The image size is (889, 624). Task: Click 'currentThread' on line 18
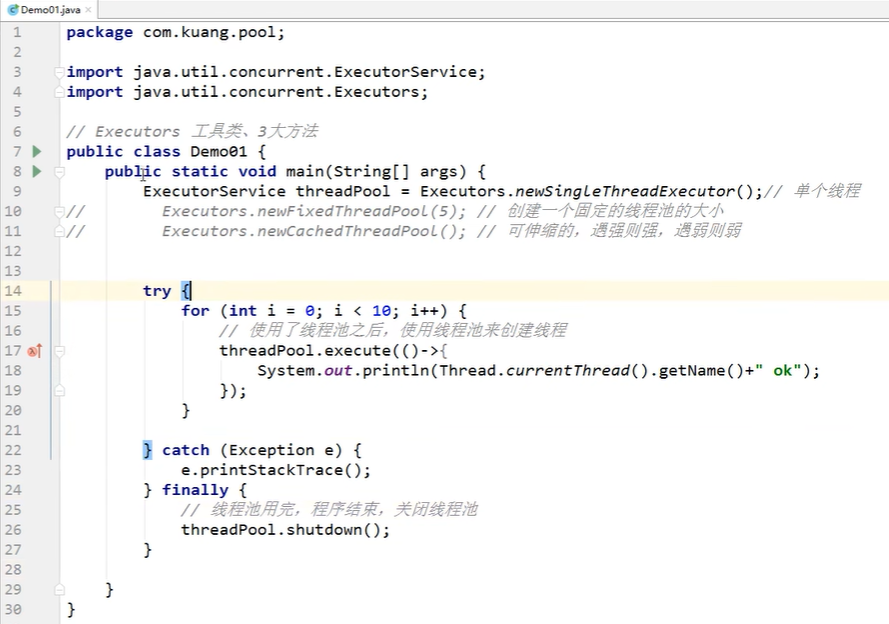[568, 371]
